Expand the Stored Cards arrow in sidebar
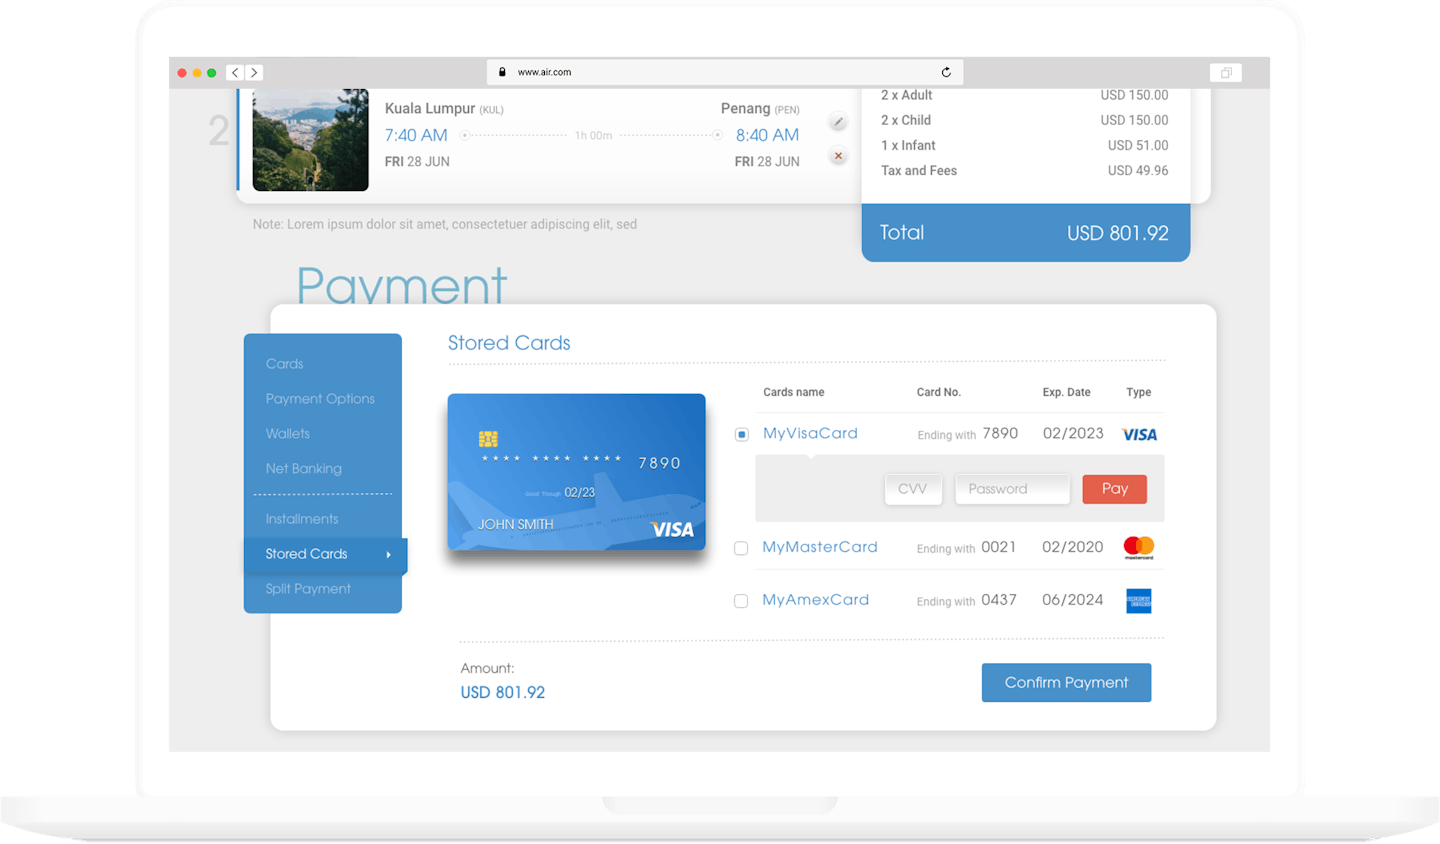Viewport: 1440px width, 844px height. point(388,555)
